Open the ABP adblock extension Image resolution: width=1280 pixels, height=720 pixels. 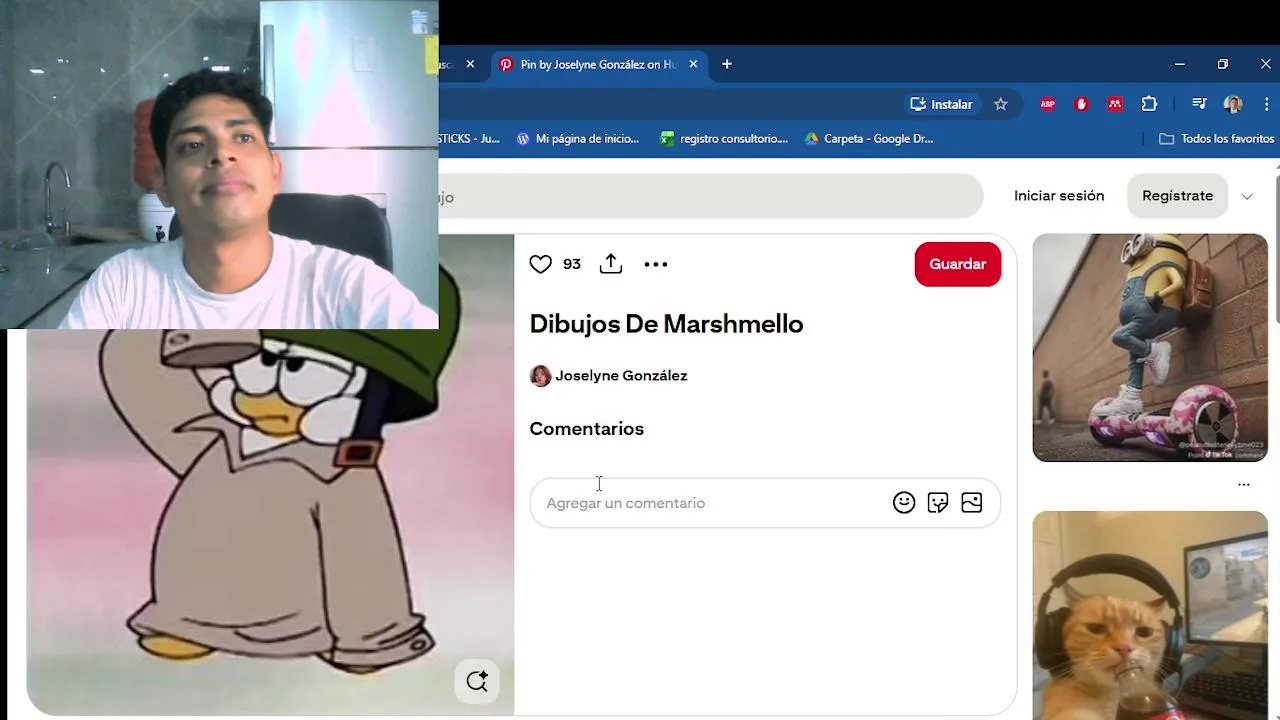[1047, 104]
